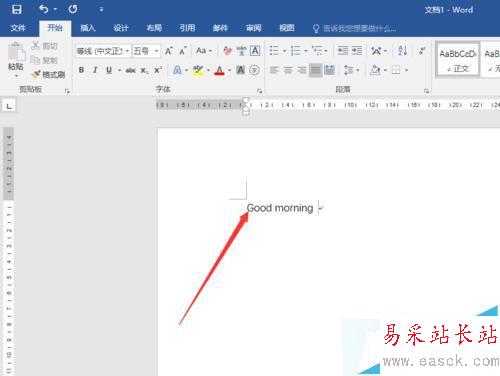Image resolution: width=500 pixels, height=376 pixels.
Task: Show or hide paragraph marks
Action: point(422,51)
